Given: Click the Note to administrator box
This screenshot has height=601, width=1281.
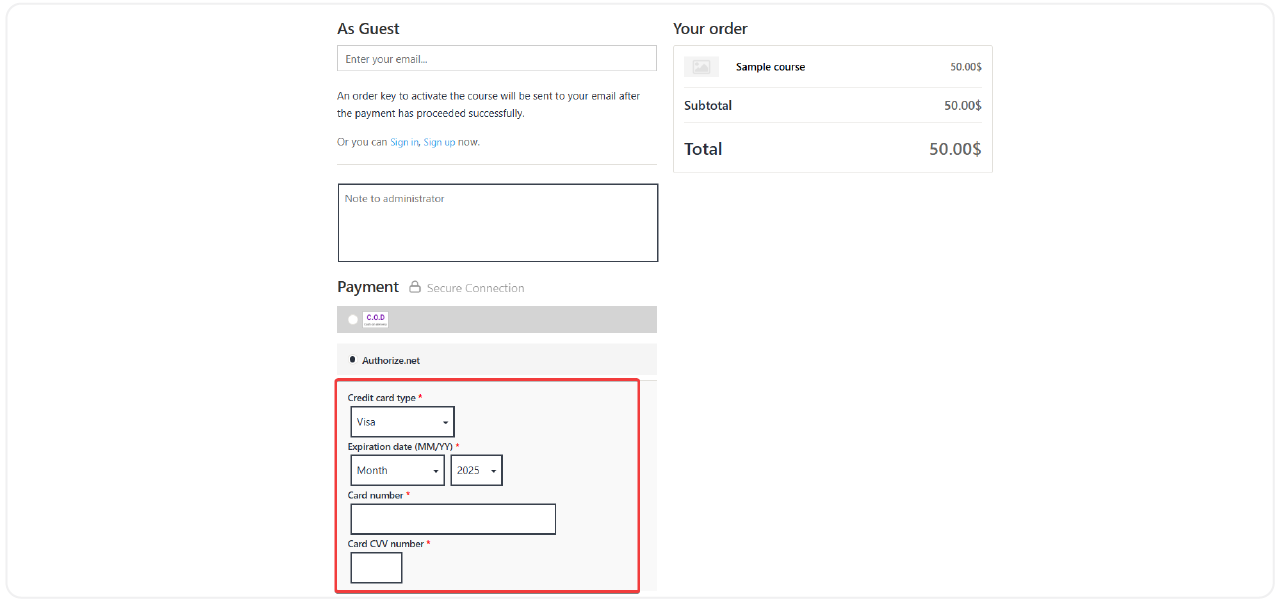Looking at the screenshot, I should point(497,222).
